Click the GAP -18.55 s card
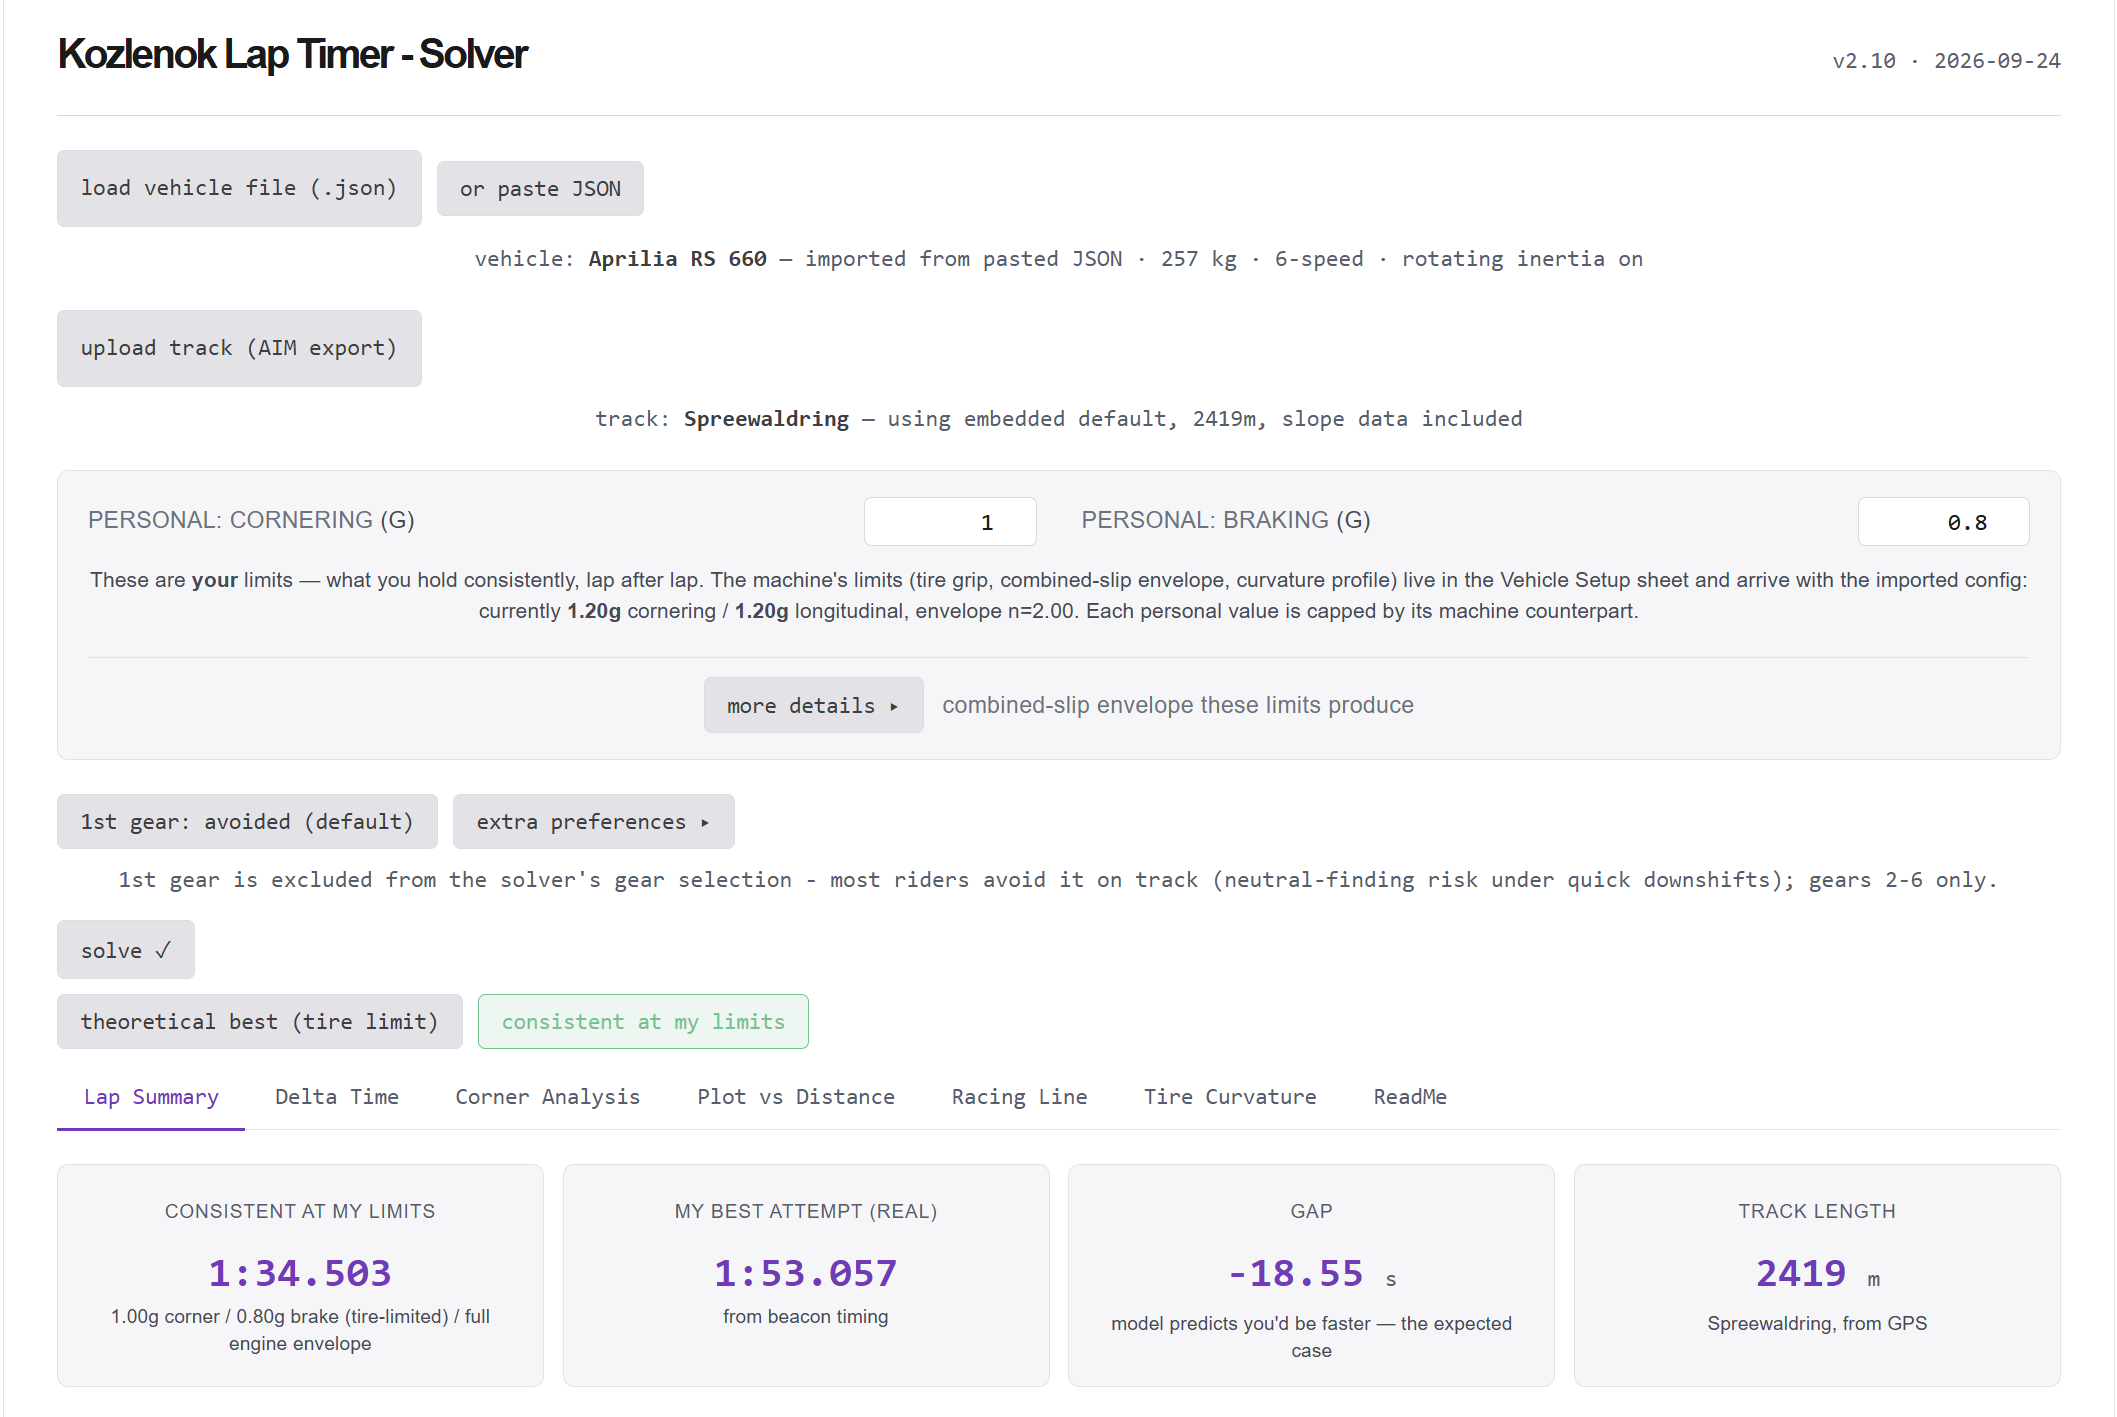The height and width of the screenshot is (1417, 2117). pyautogui.click(x=1311, y=1275)
